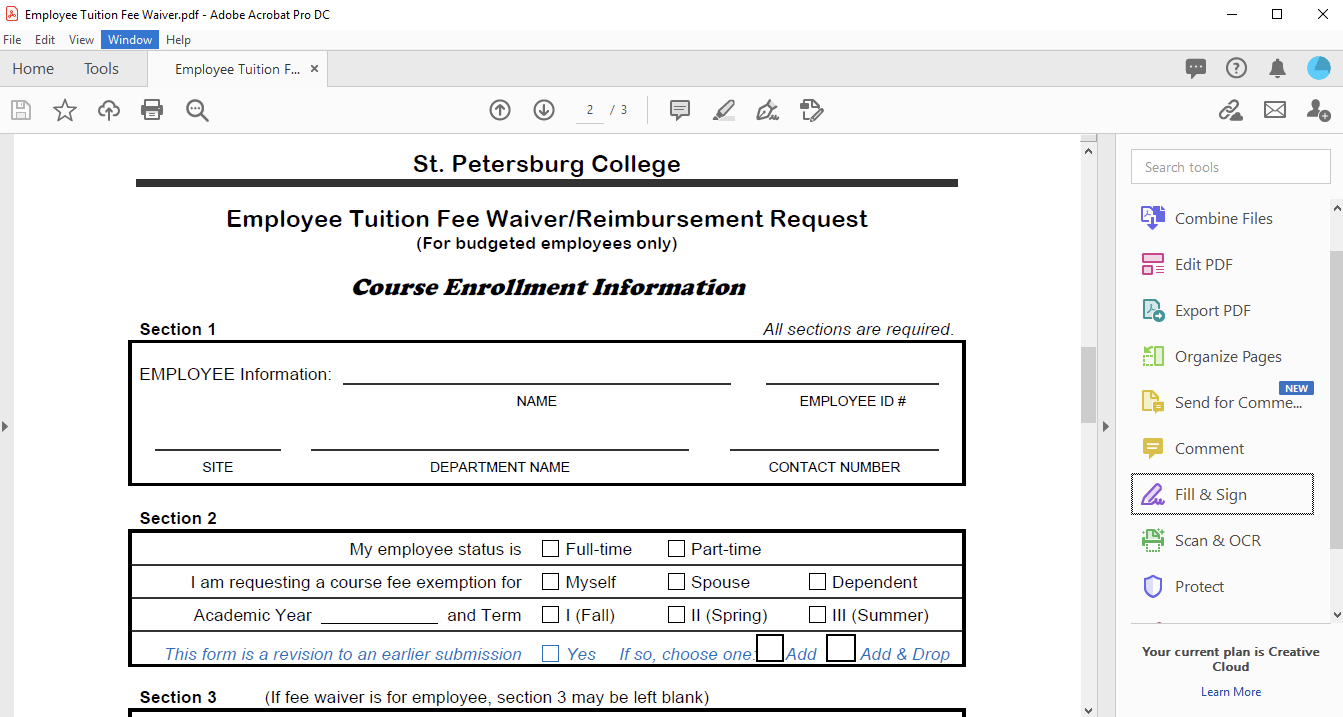Expand the left navigation pane arrow
1343x717 pixels.
(5, 426)
